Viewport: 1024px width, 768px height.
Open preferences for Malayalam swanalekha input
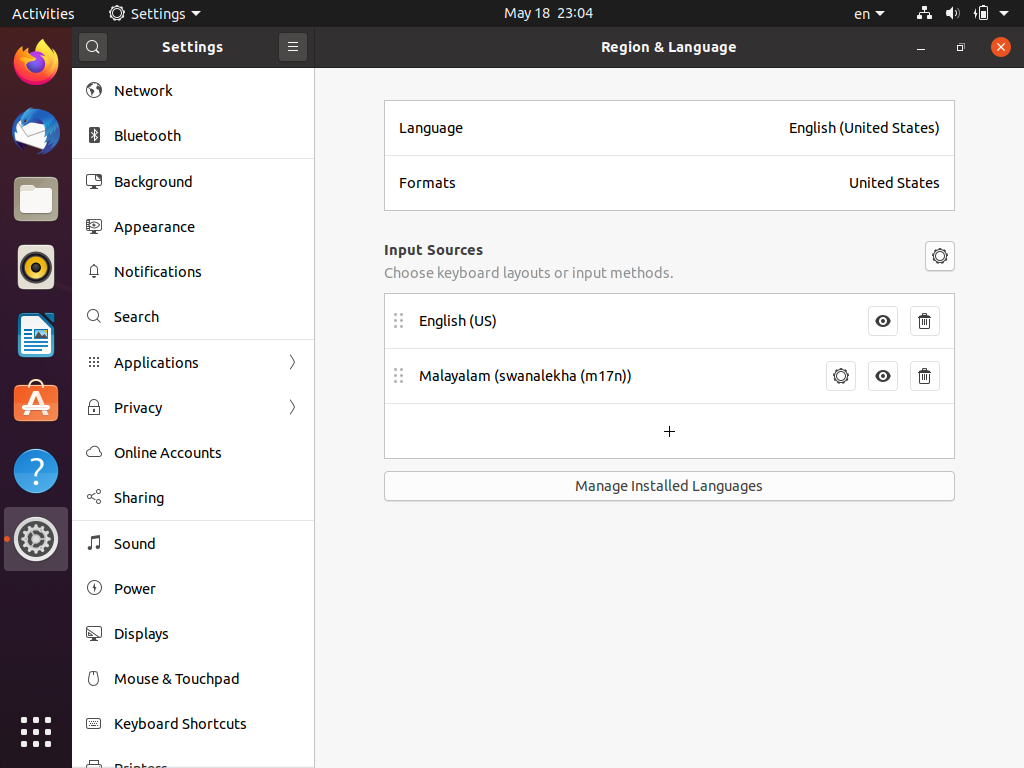pos(841,376)
